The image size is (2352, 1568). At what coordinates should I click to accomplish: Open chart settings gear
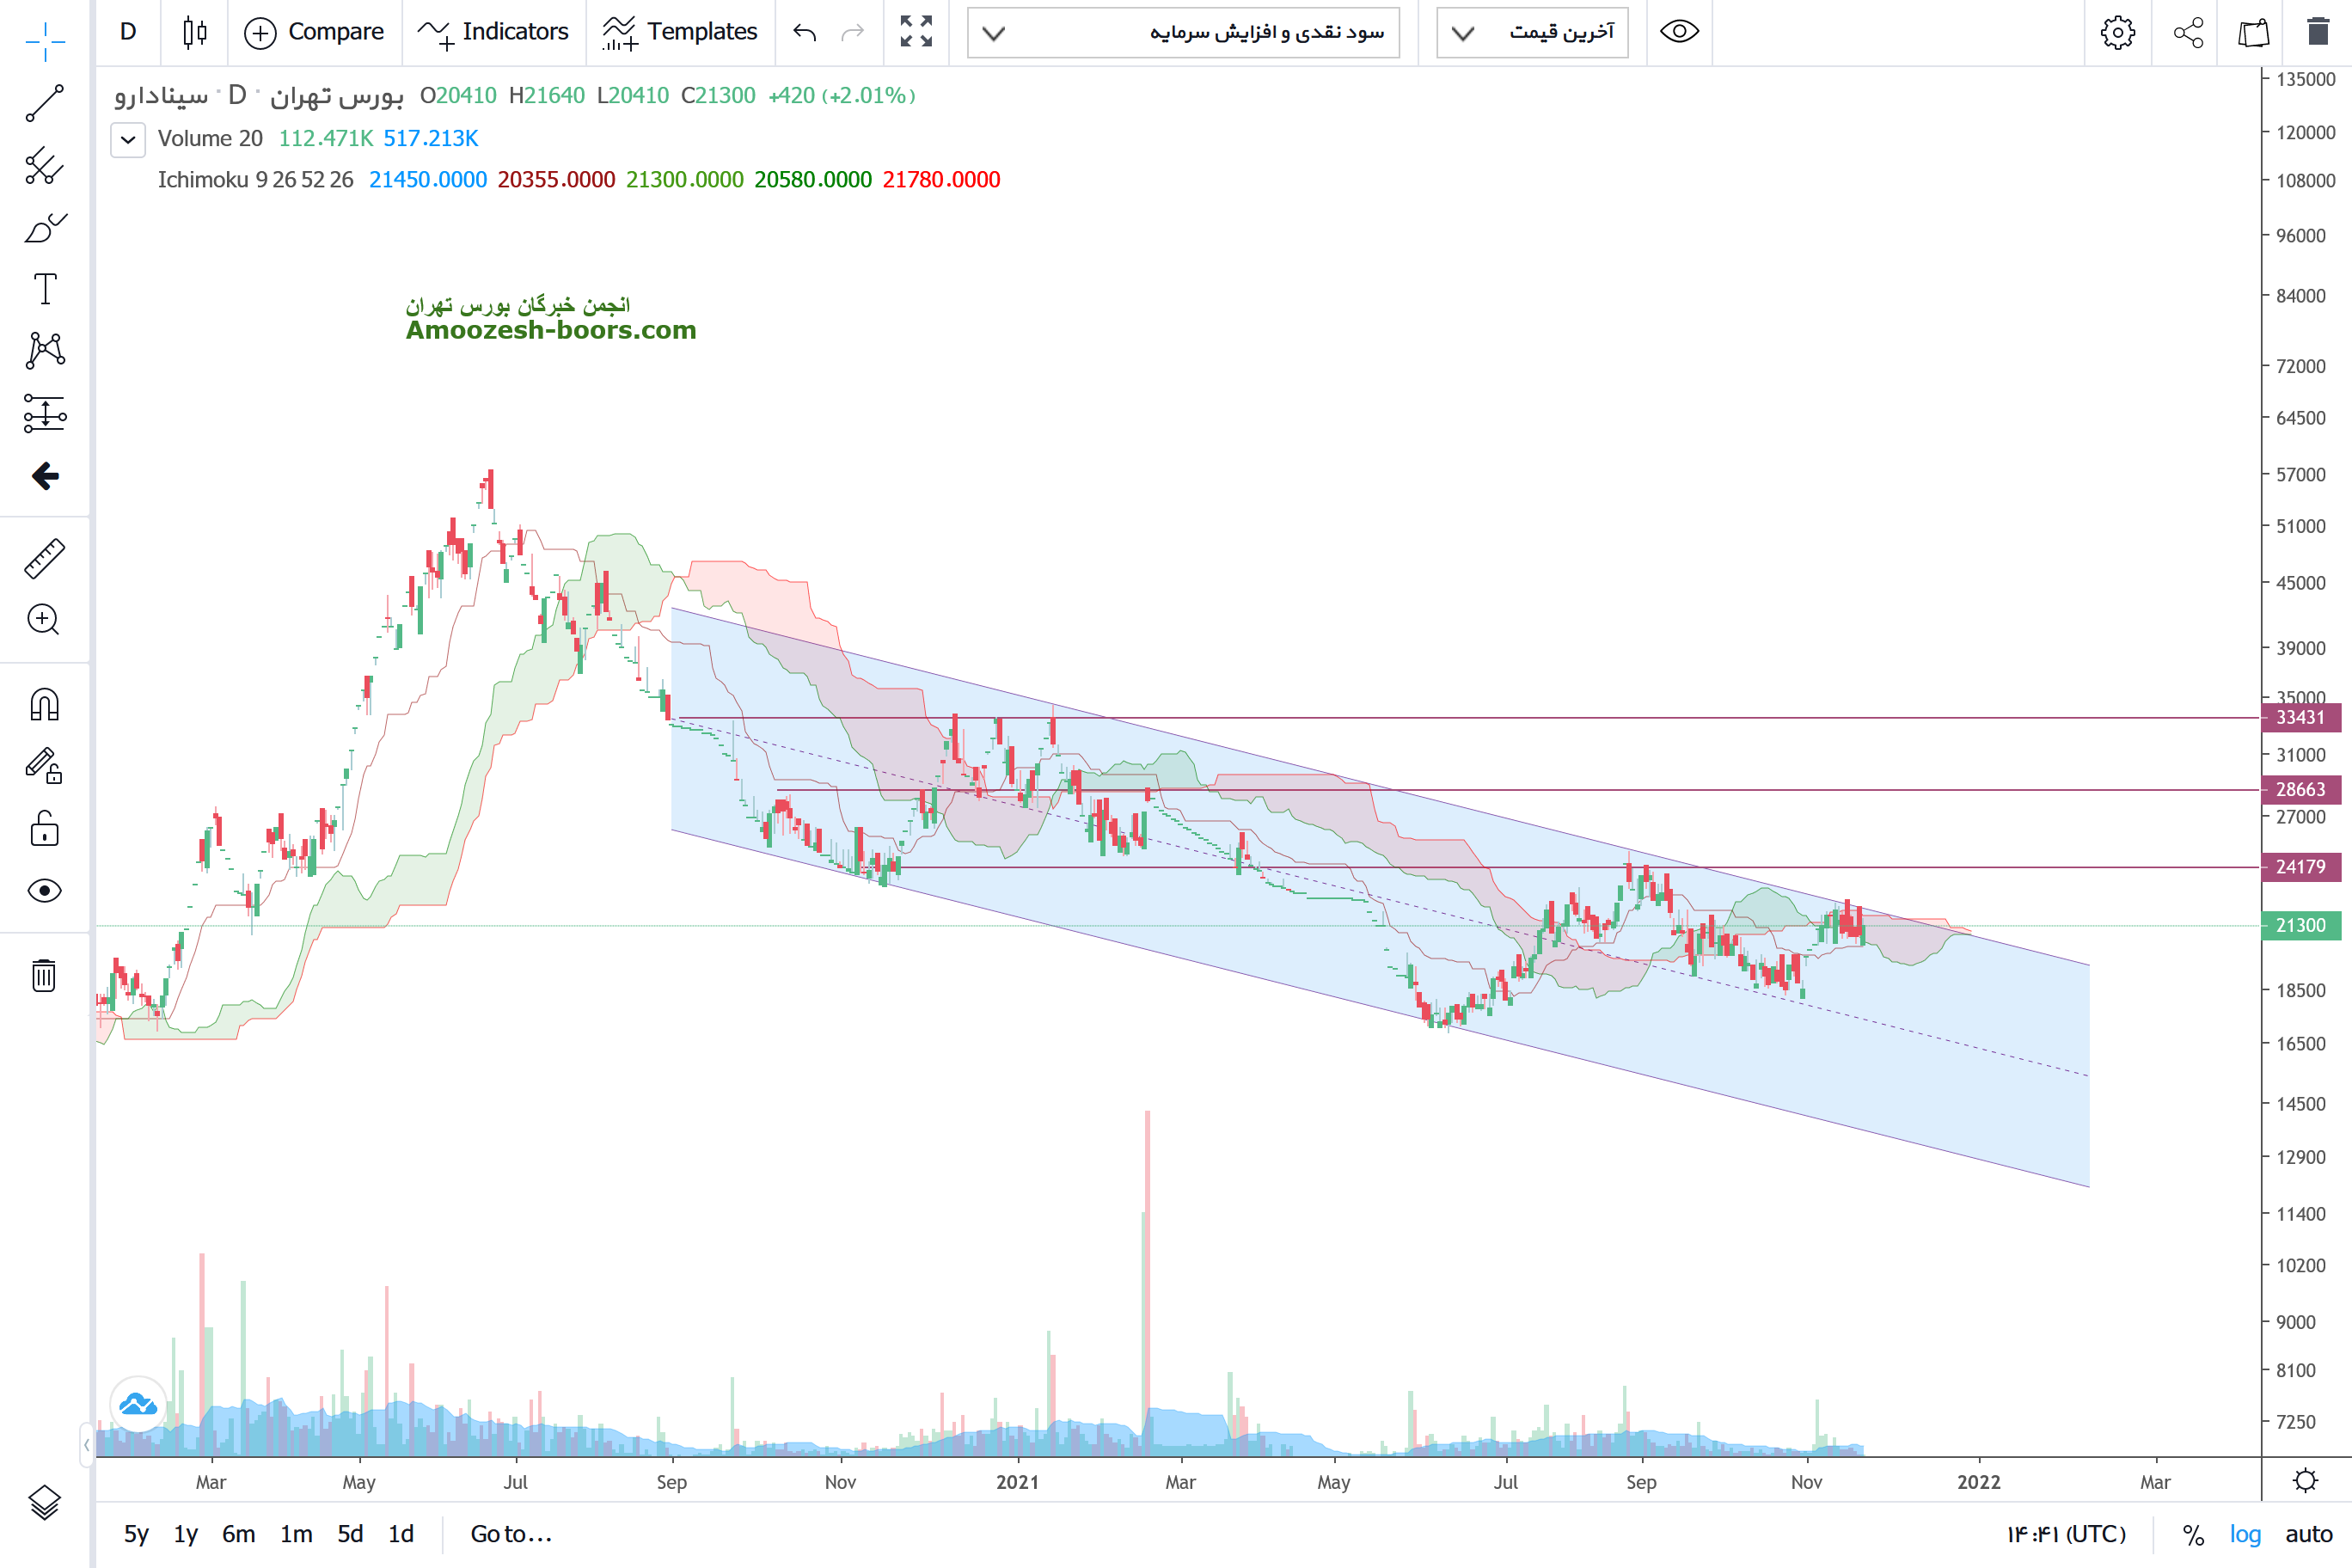(x=2117, y=33)
